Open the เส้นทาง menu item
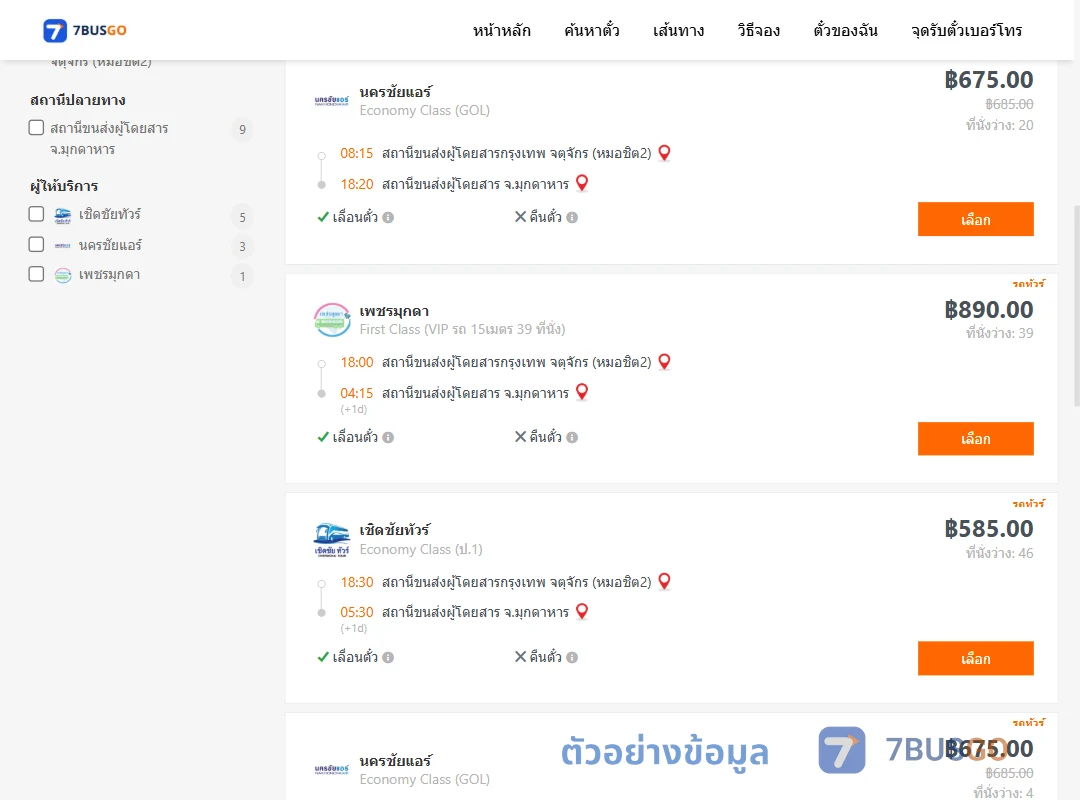 pos(678,30)
